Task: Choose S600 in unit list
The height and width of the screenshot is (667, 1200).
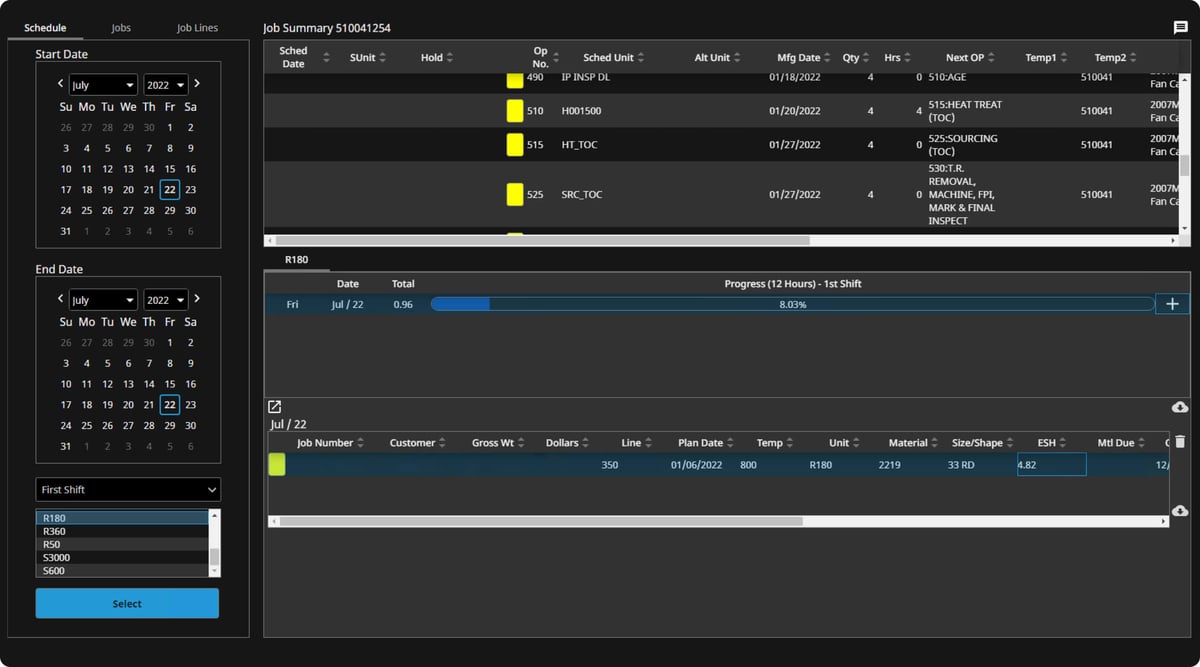Action: 123,571
